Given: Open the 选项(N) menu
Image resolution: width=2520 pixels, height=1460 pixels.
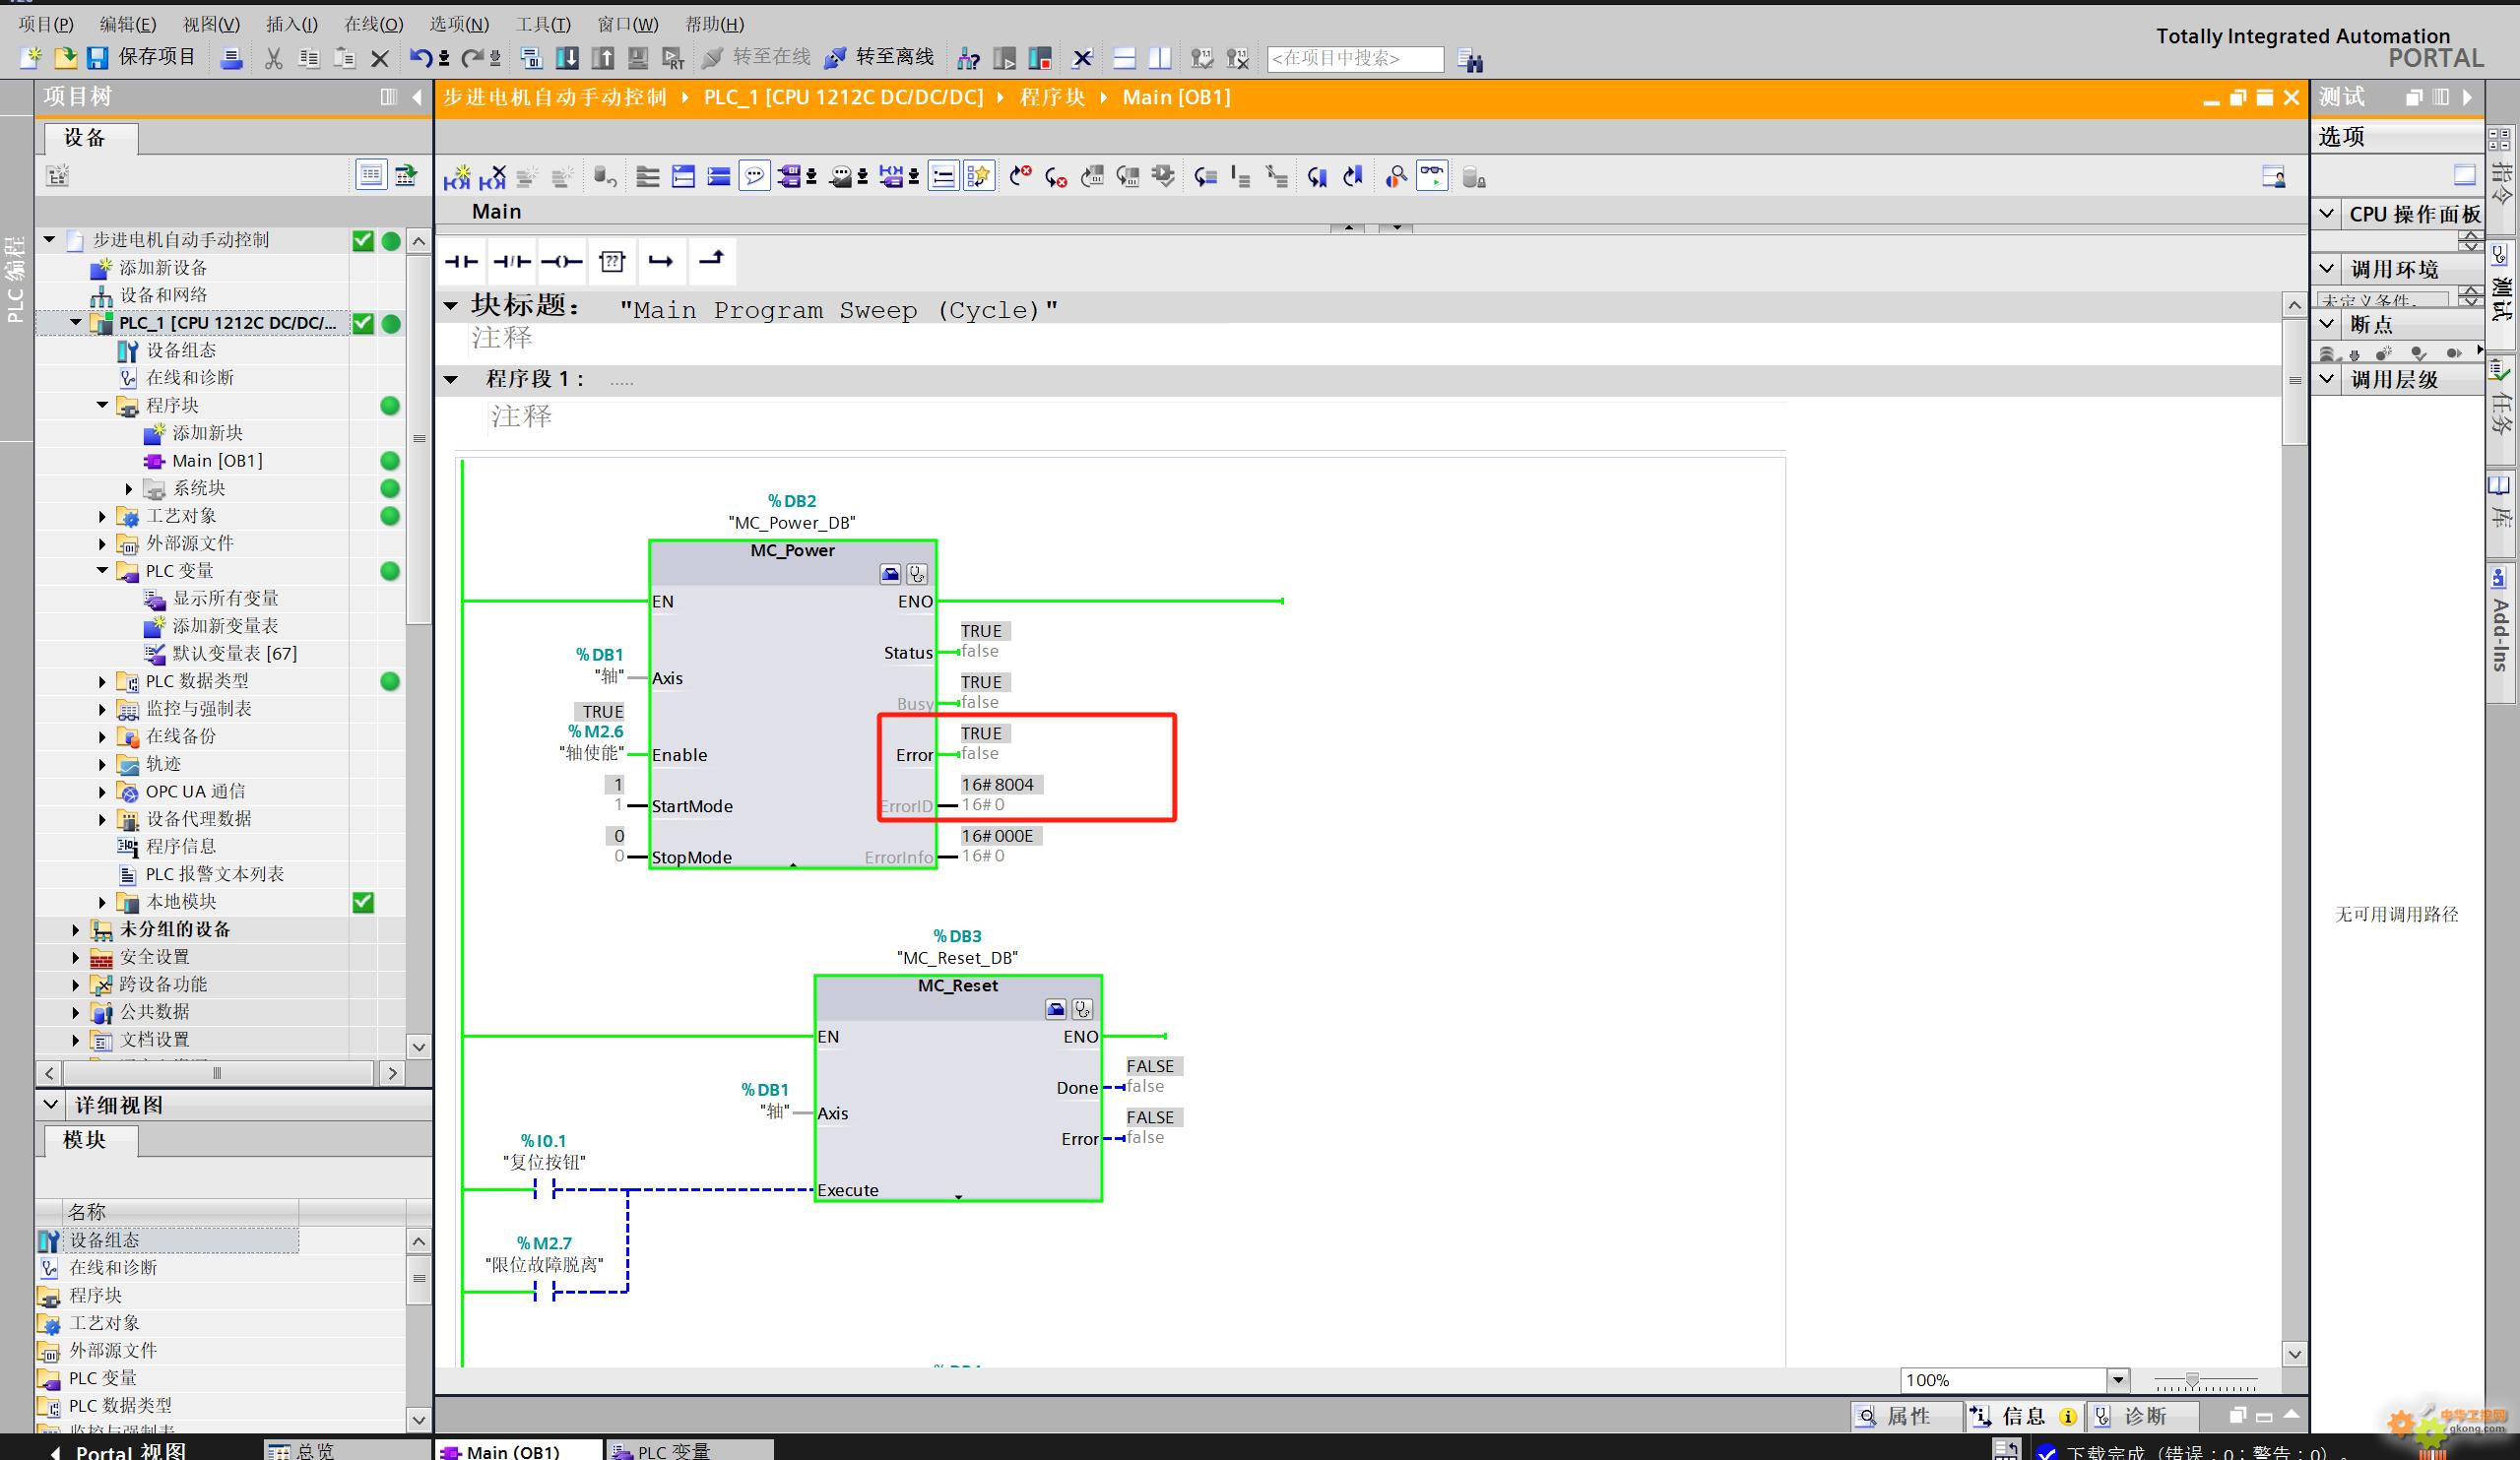Looking at the screenshot, I should [459, 24].
